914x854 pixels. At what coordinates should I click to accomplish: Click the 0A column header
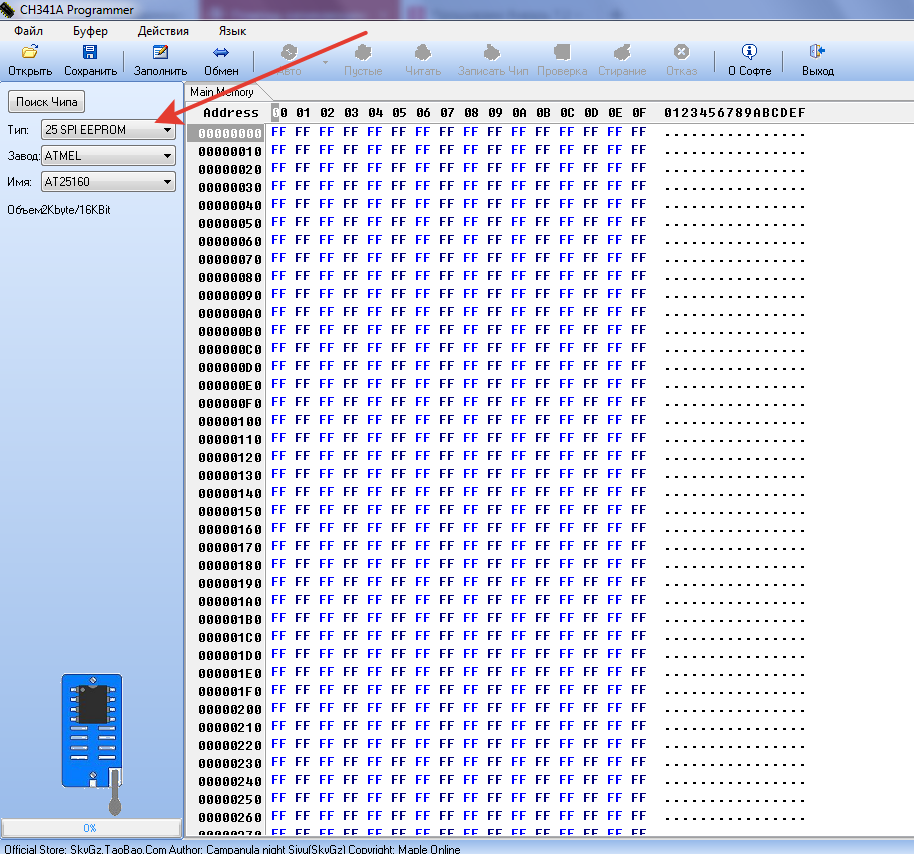(x=519, y=113)
